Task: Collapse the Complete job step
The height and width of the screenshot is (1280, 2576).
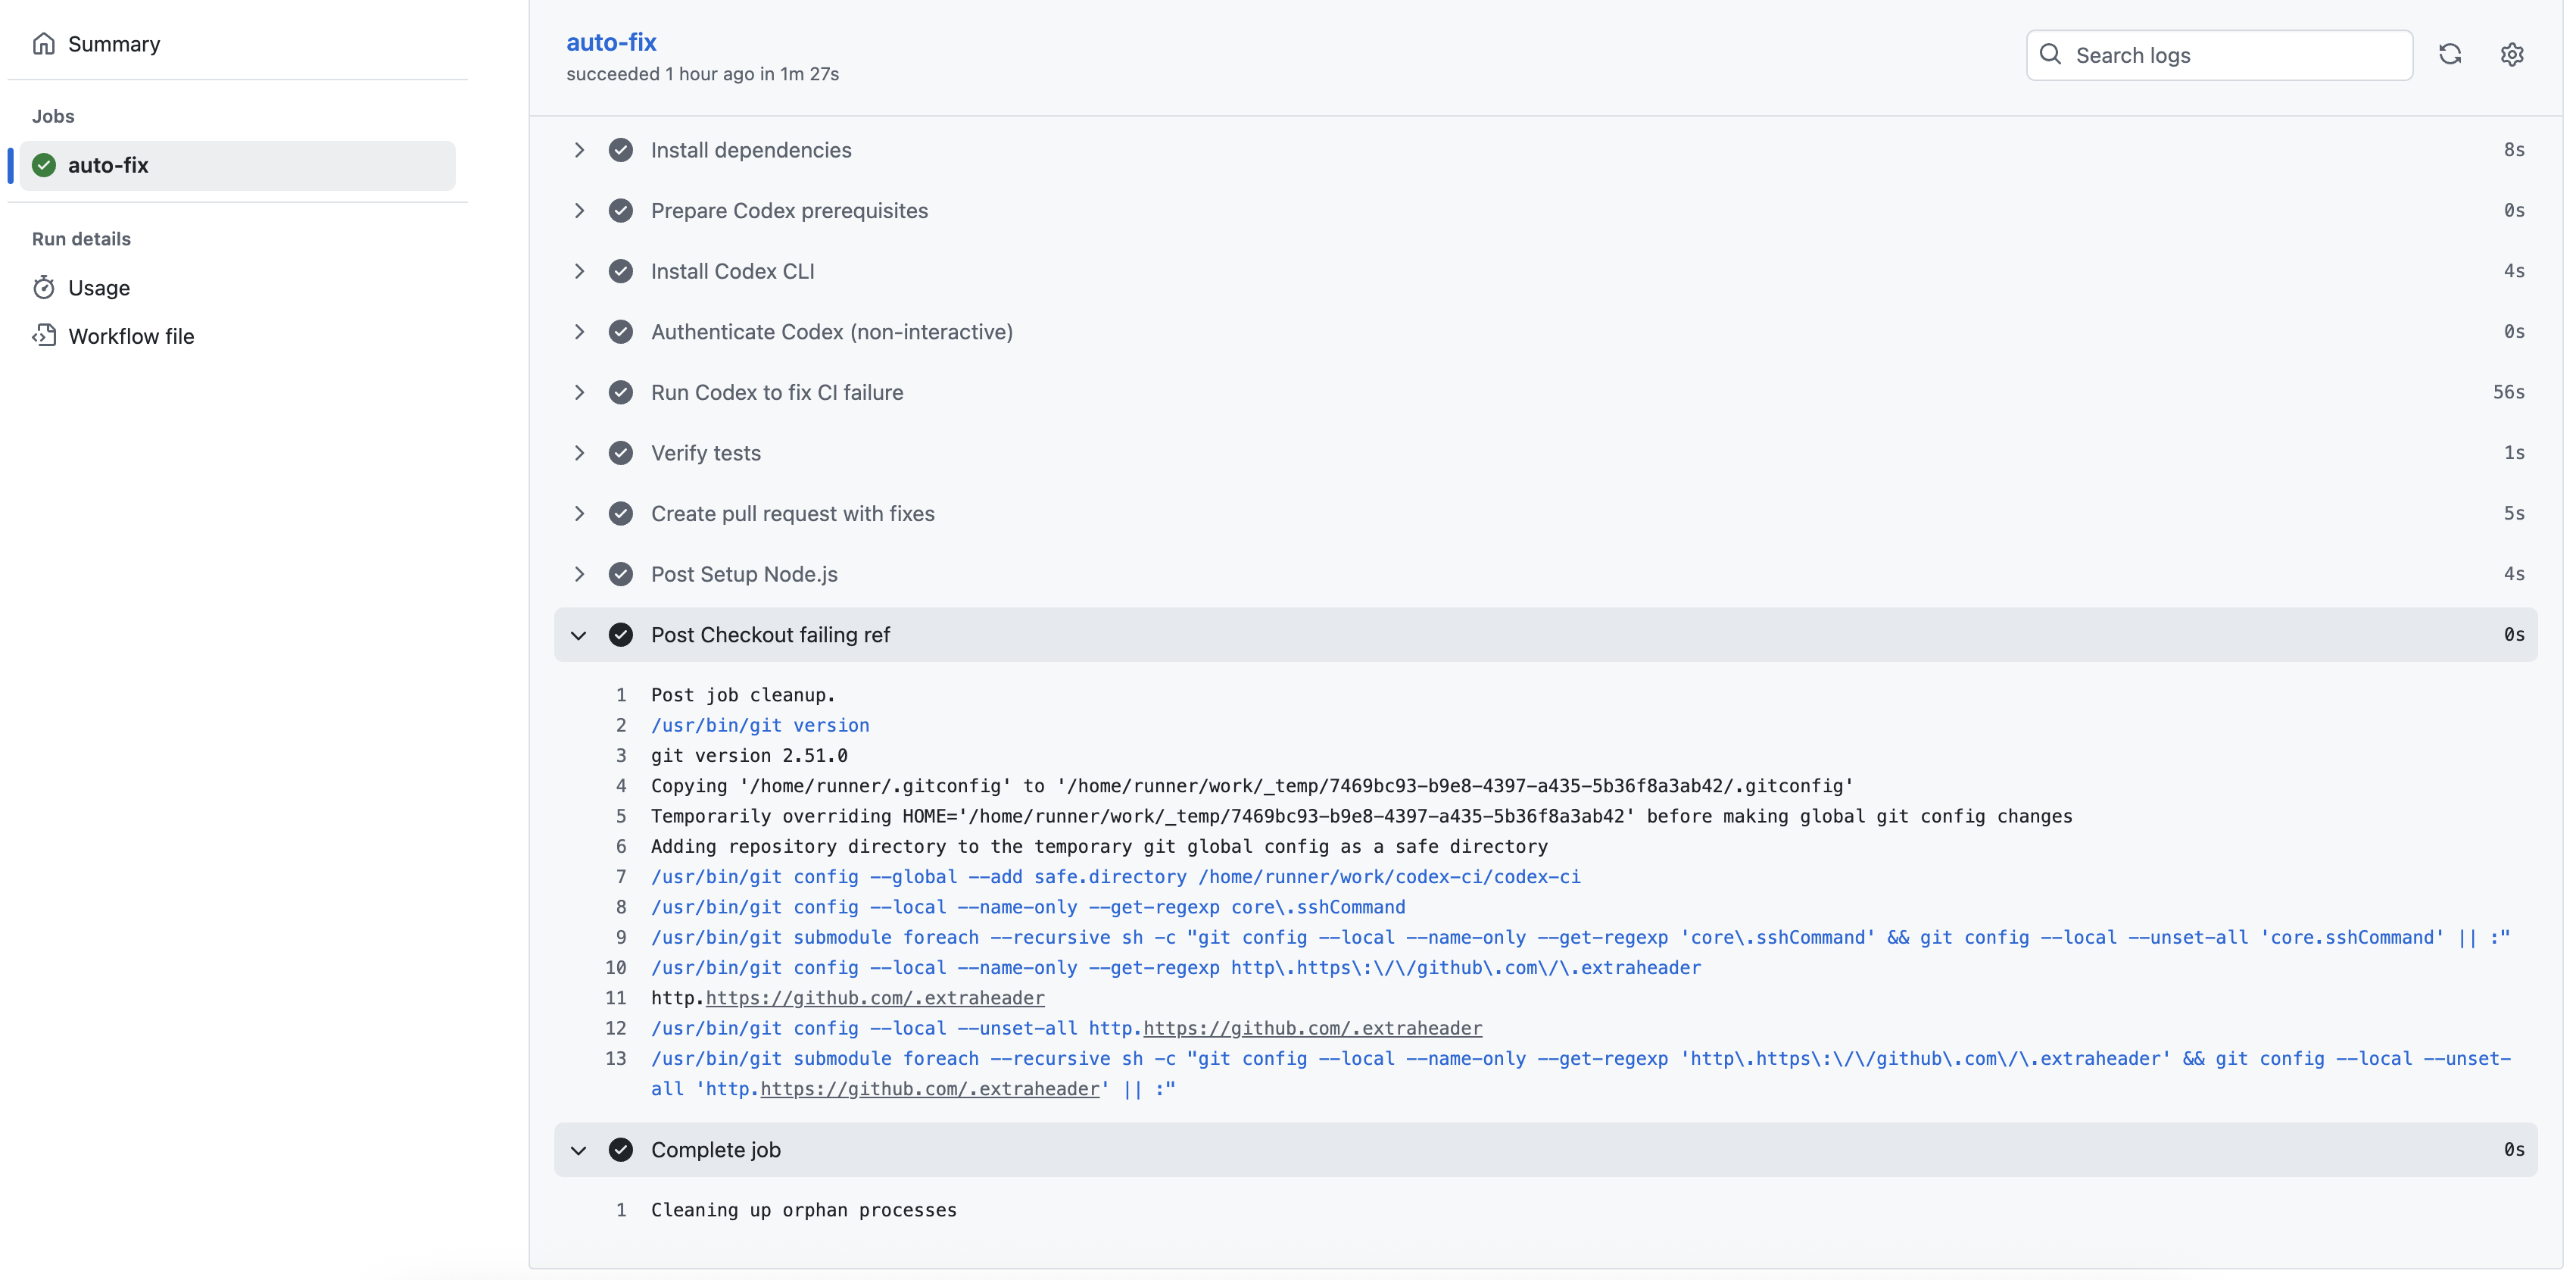Action: [579, 1150]
